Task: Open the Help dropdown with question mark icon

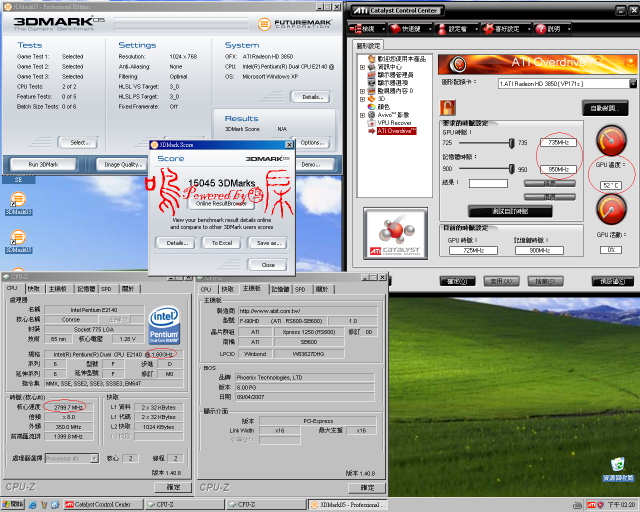Action: tap(553, 29)
